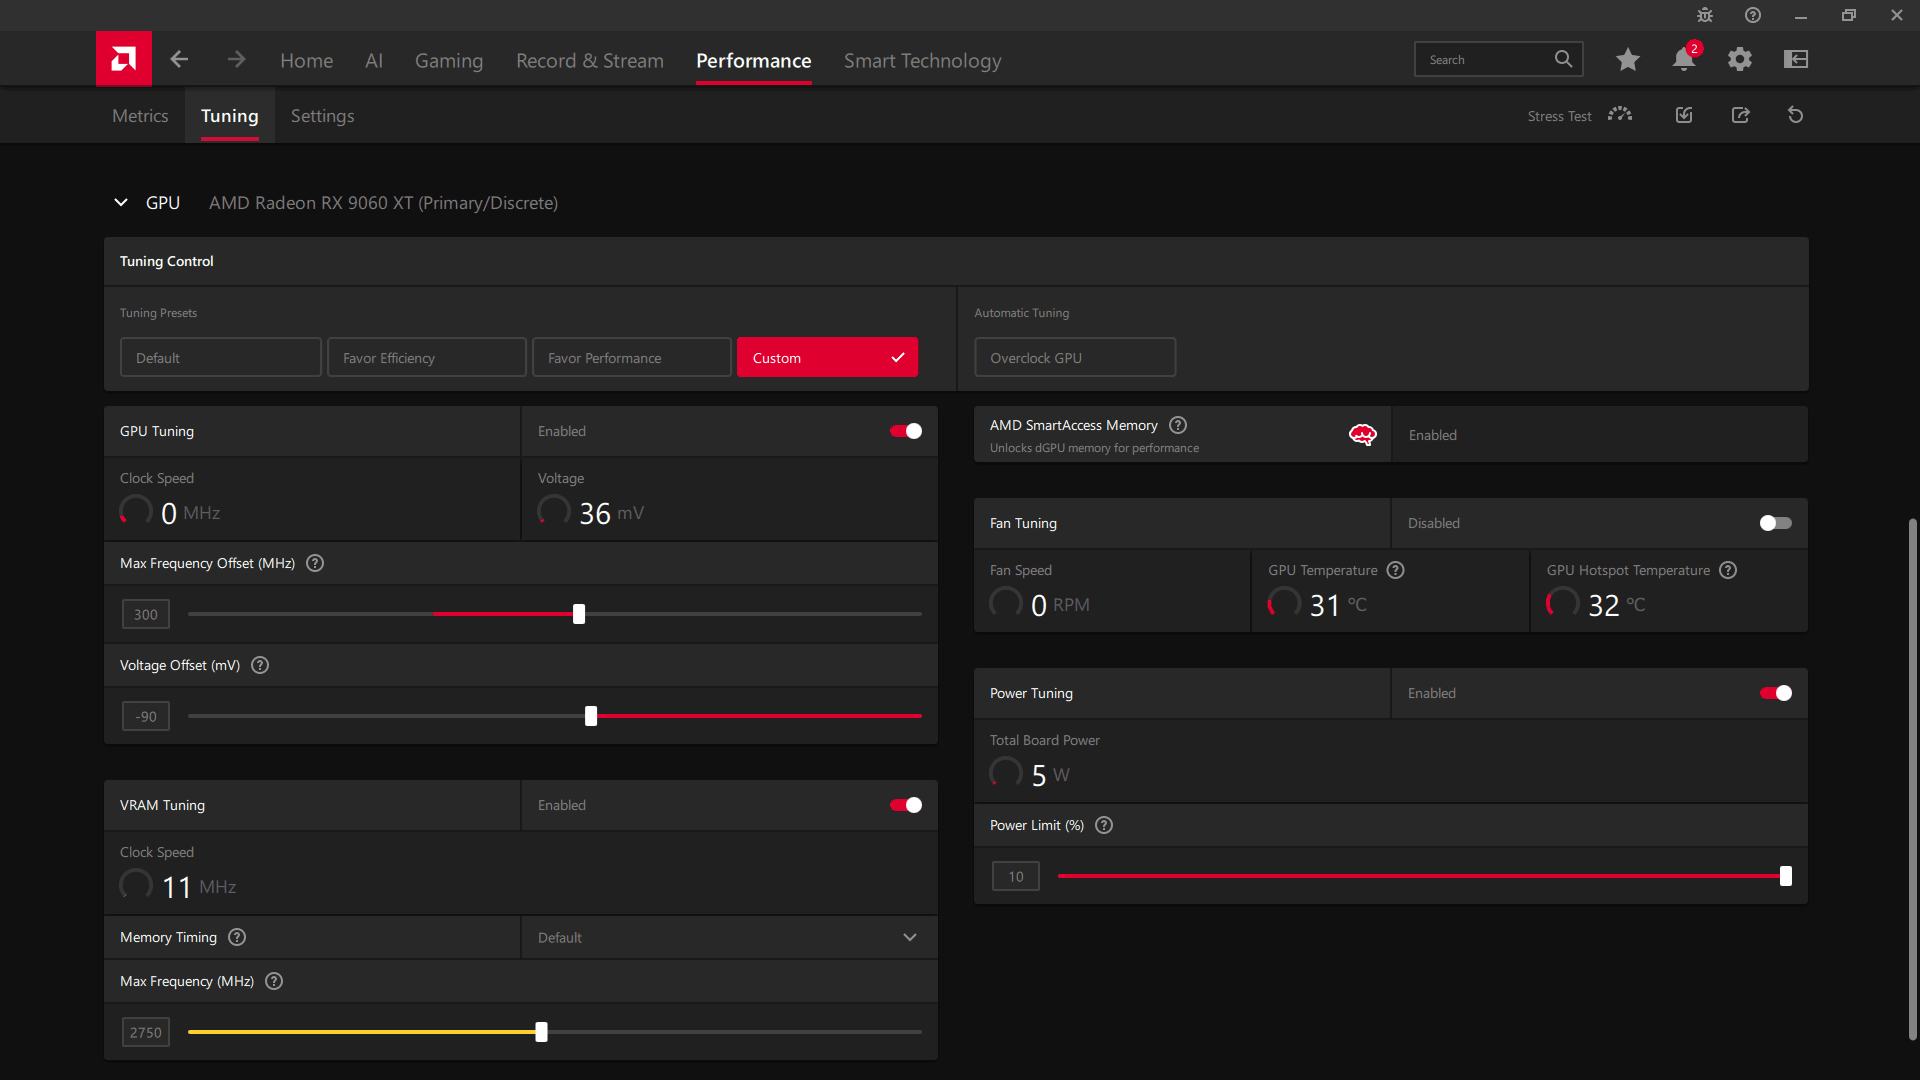The height and width of the screenshot is (1080, 1920).
Task: Open the Gaming menu
Action: click(449, 61)
